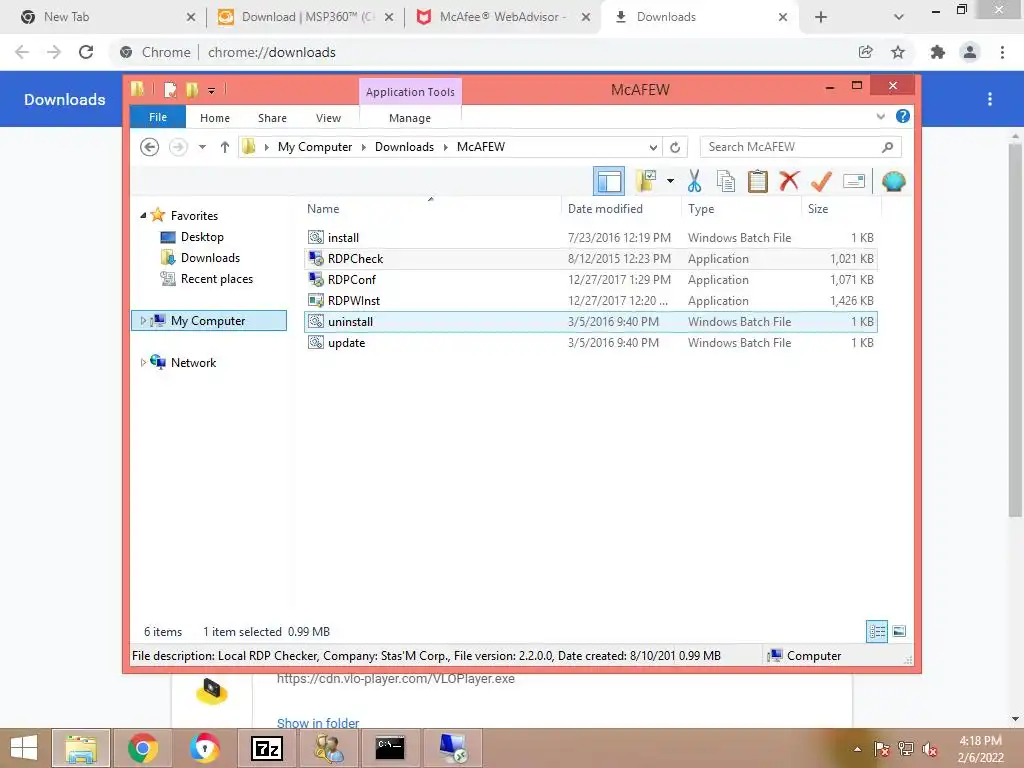The height and width of the screenshot is (768, 1024).
Task: Expand the Network tree node
Action: (x=143, y=362)
